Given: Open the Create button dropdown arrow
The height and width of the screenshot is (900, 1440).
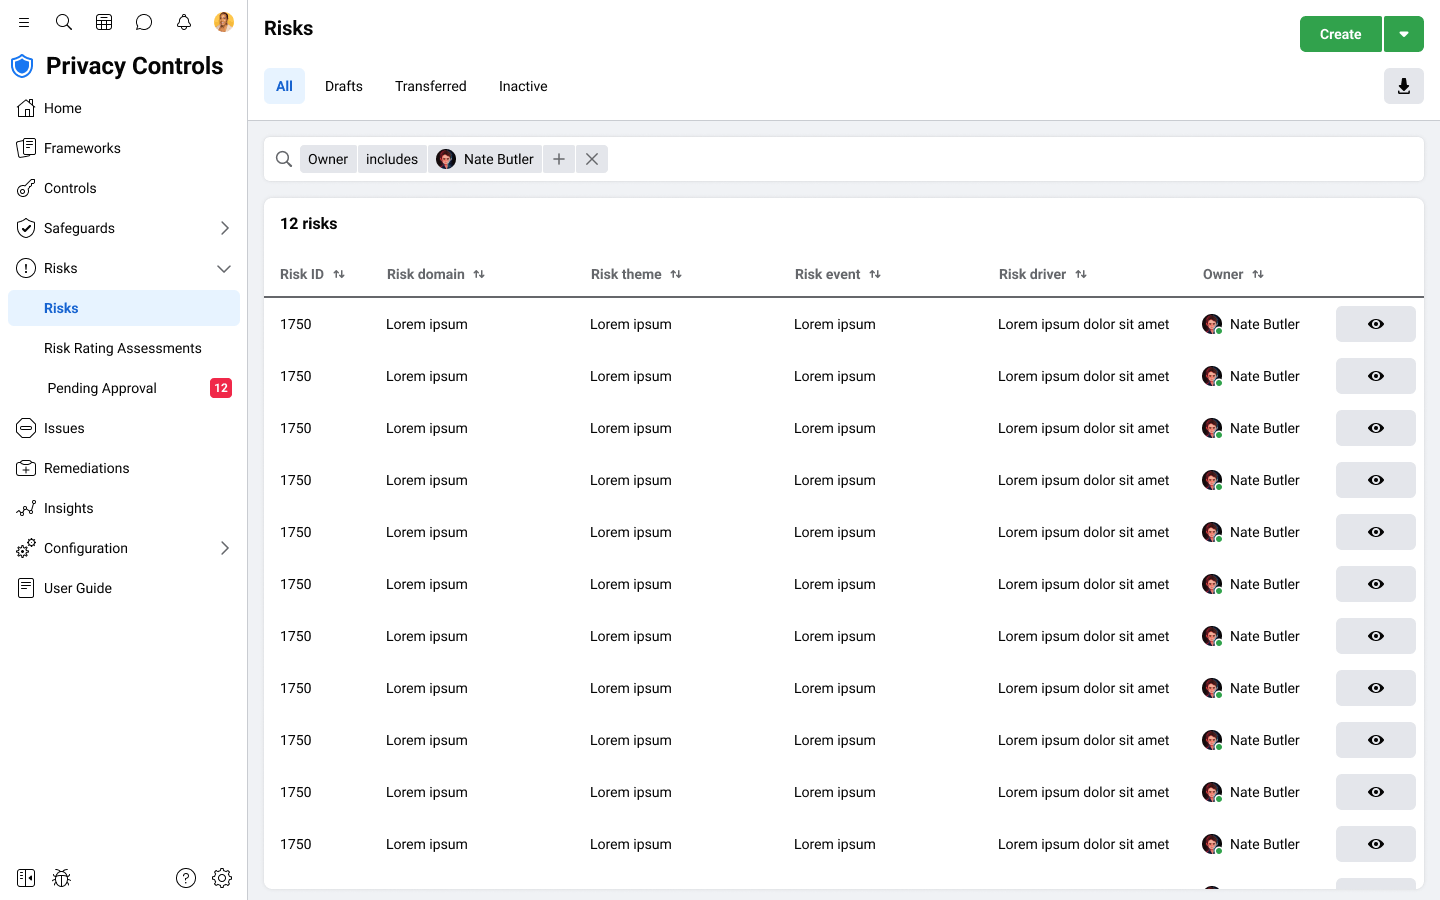Looking at the screenshot, I should [x=1403, y=34].
